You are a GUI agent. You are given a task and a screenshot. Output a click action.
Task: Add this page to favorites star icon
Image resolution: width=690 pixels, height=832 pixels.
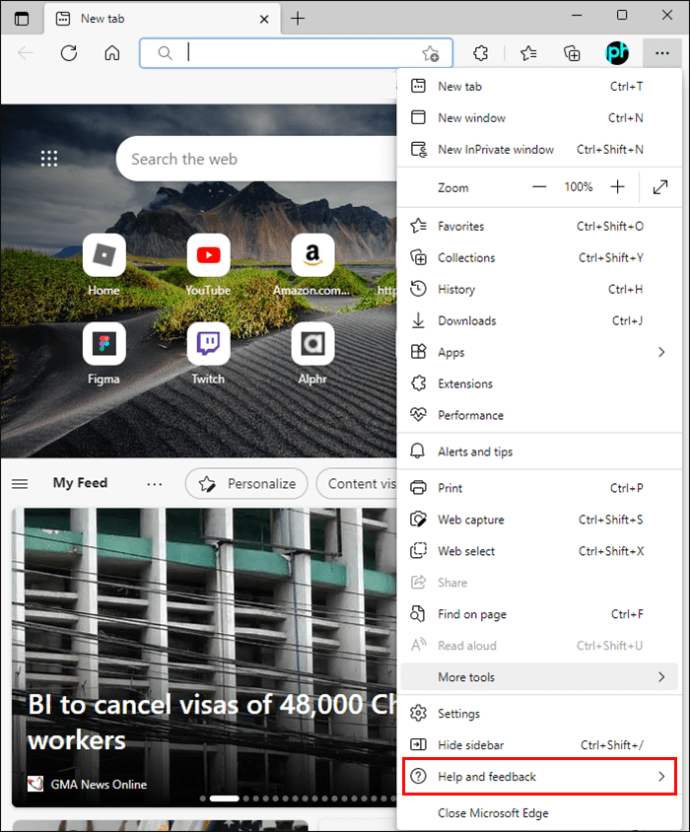click(430, 54)
